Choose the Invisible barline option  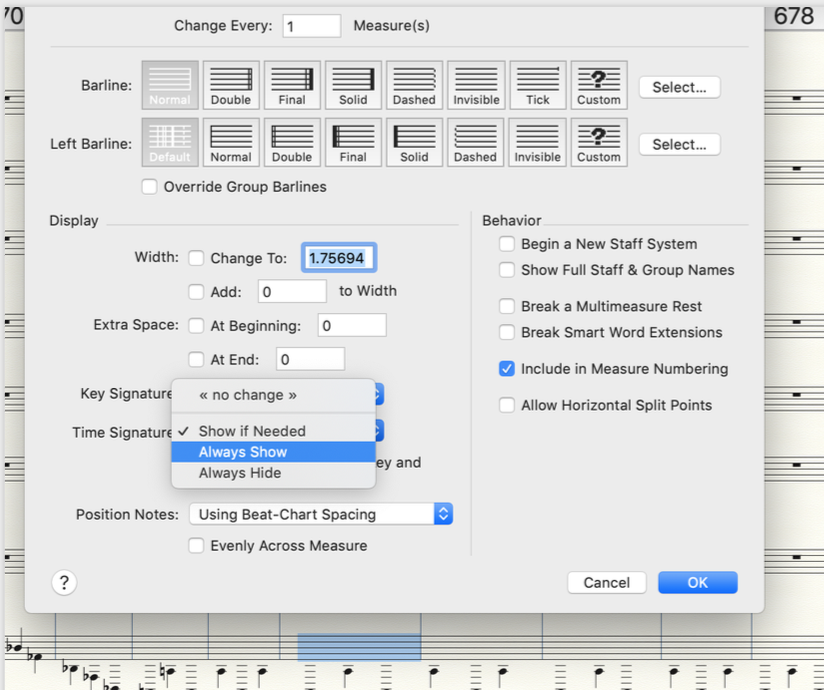click(476, 85)
